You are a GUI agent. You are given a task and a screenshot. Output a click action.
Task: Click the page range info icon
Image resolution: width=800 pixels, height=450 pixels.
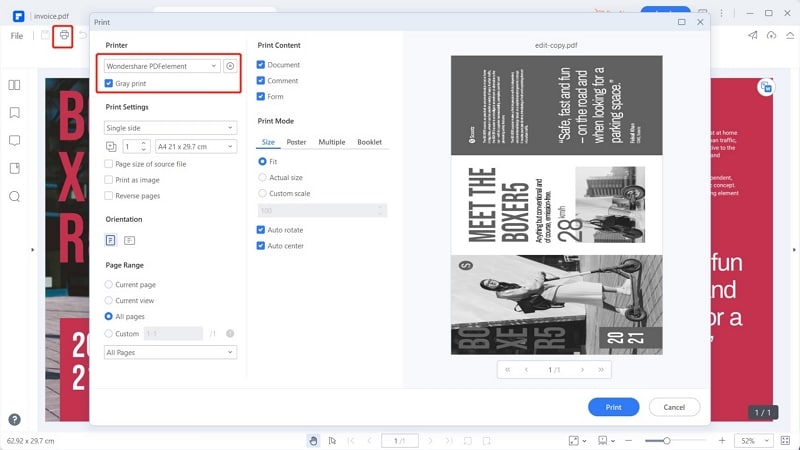point(230,333)
